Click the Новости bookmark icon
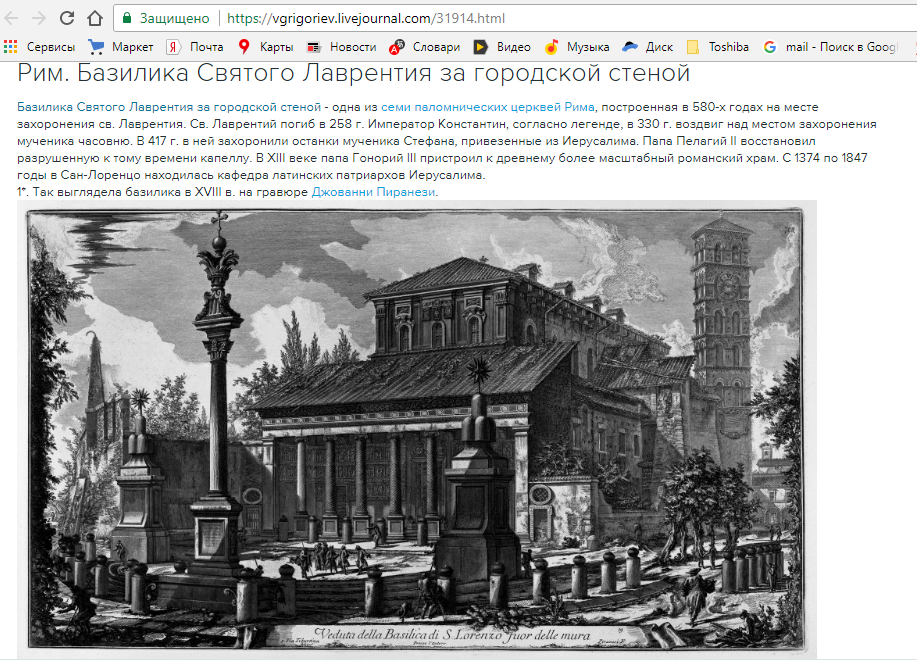Screen dimensions: 917x661 coord(314,47)
